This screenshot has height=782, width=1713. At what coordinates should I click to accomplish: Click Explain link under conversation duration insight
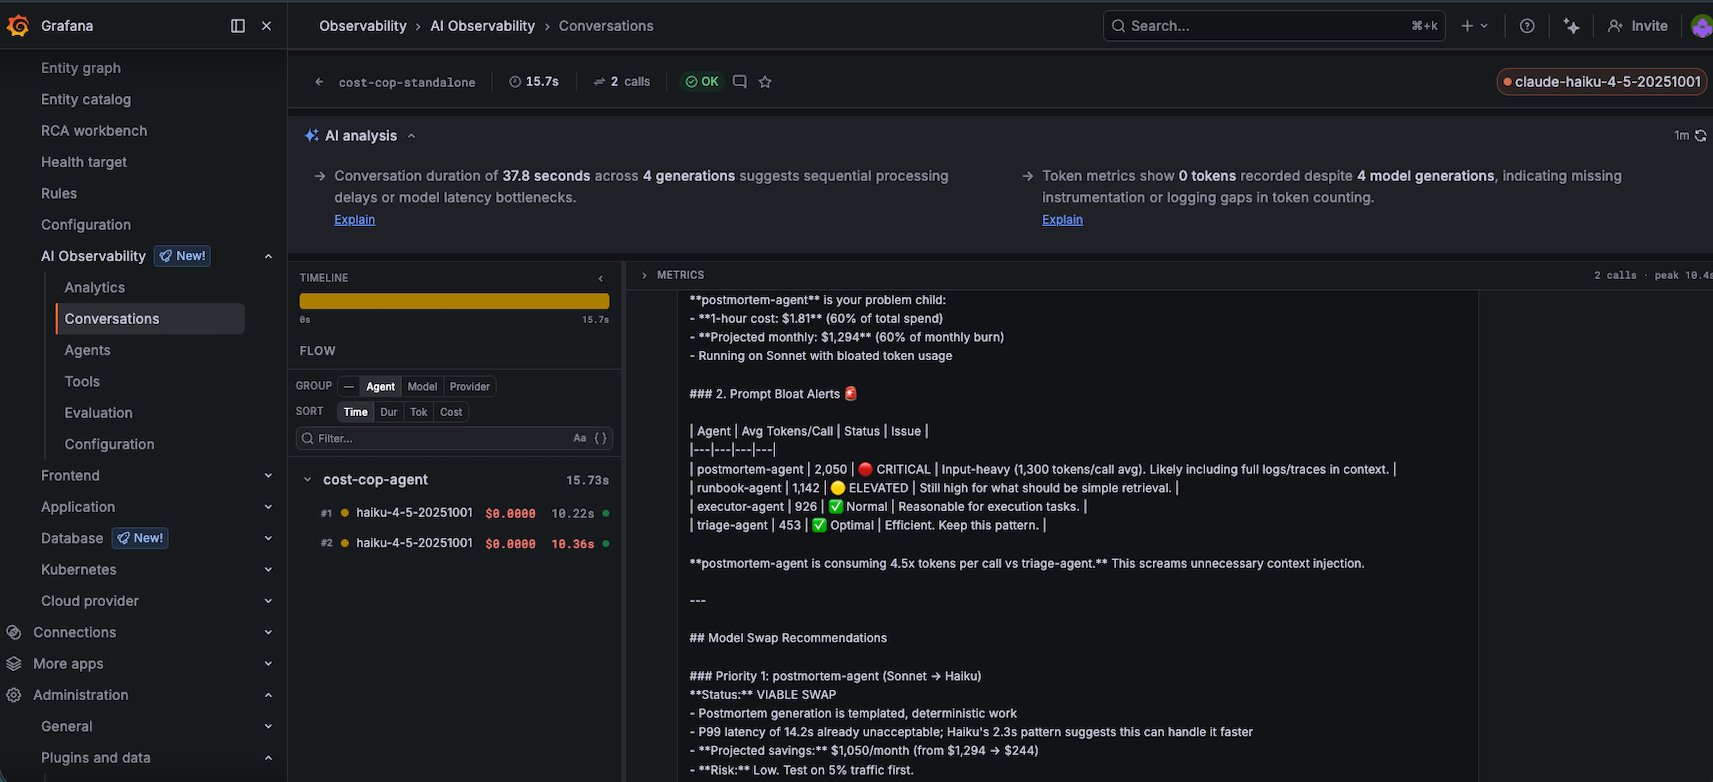pyautogui.click(x=354, y=220)
